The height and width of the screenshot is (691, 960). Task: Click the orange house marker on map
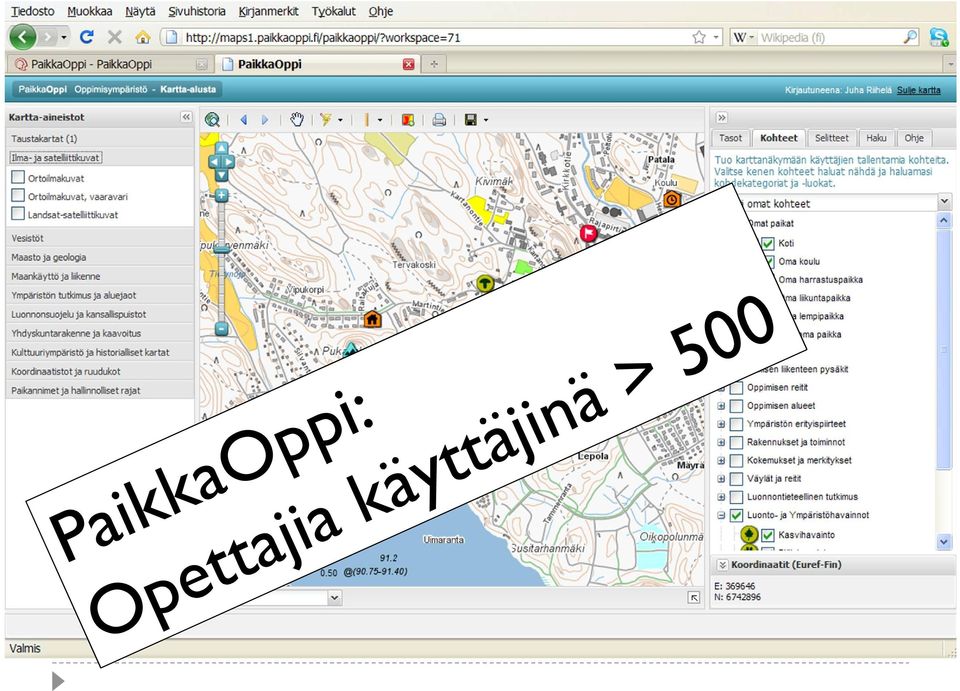[372, 319]
